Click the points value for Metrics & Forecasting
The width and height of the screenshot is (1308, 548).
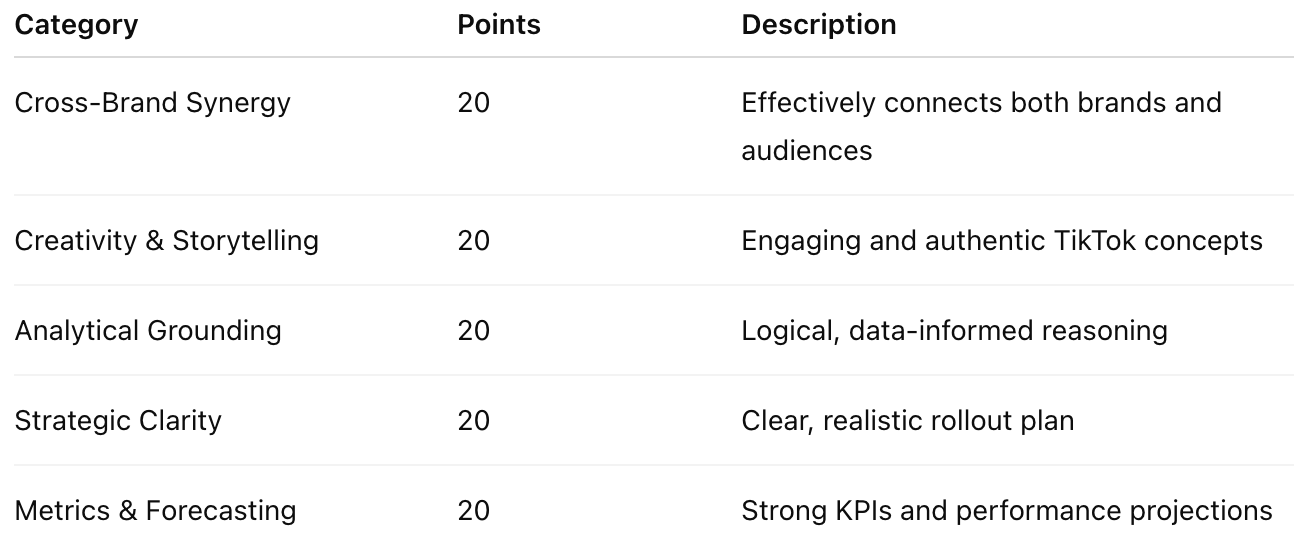(x=474, y=511)
